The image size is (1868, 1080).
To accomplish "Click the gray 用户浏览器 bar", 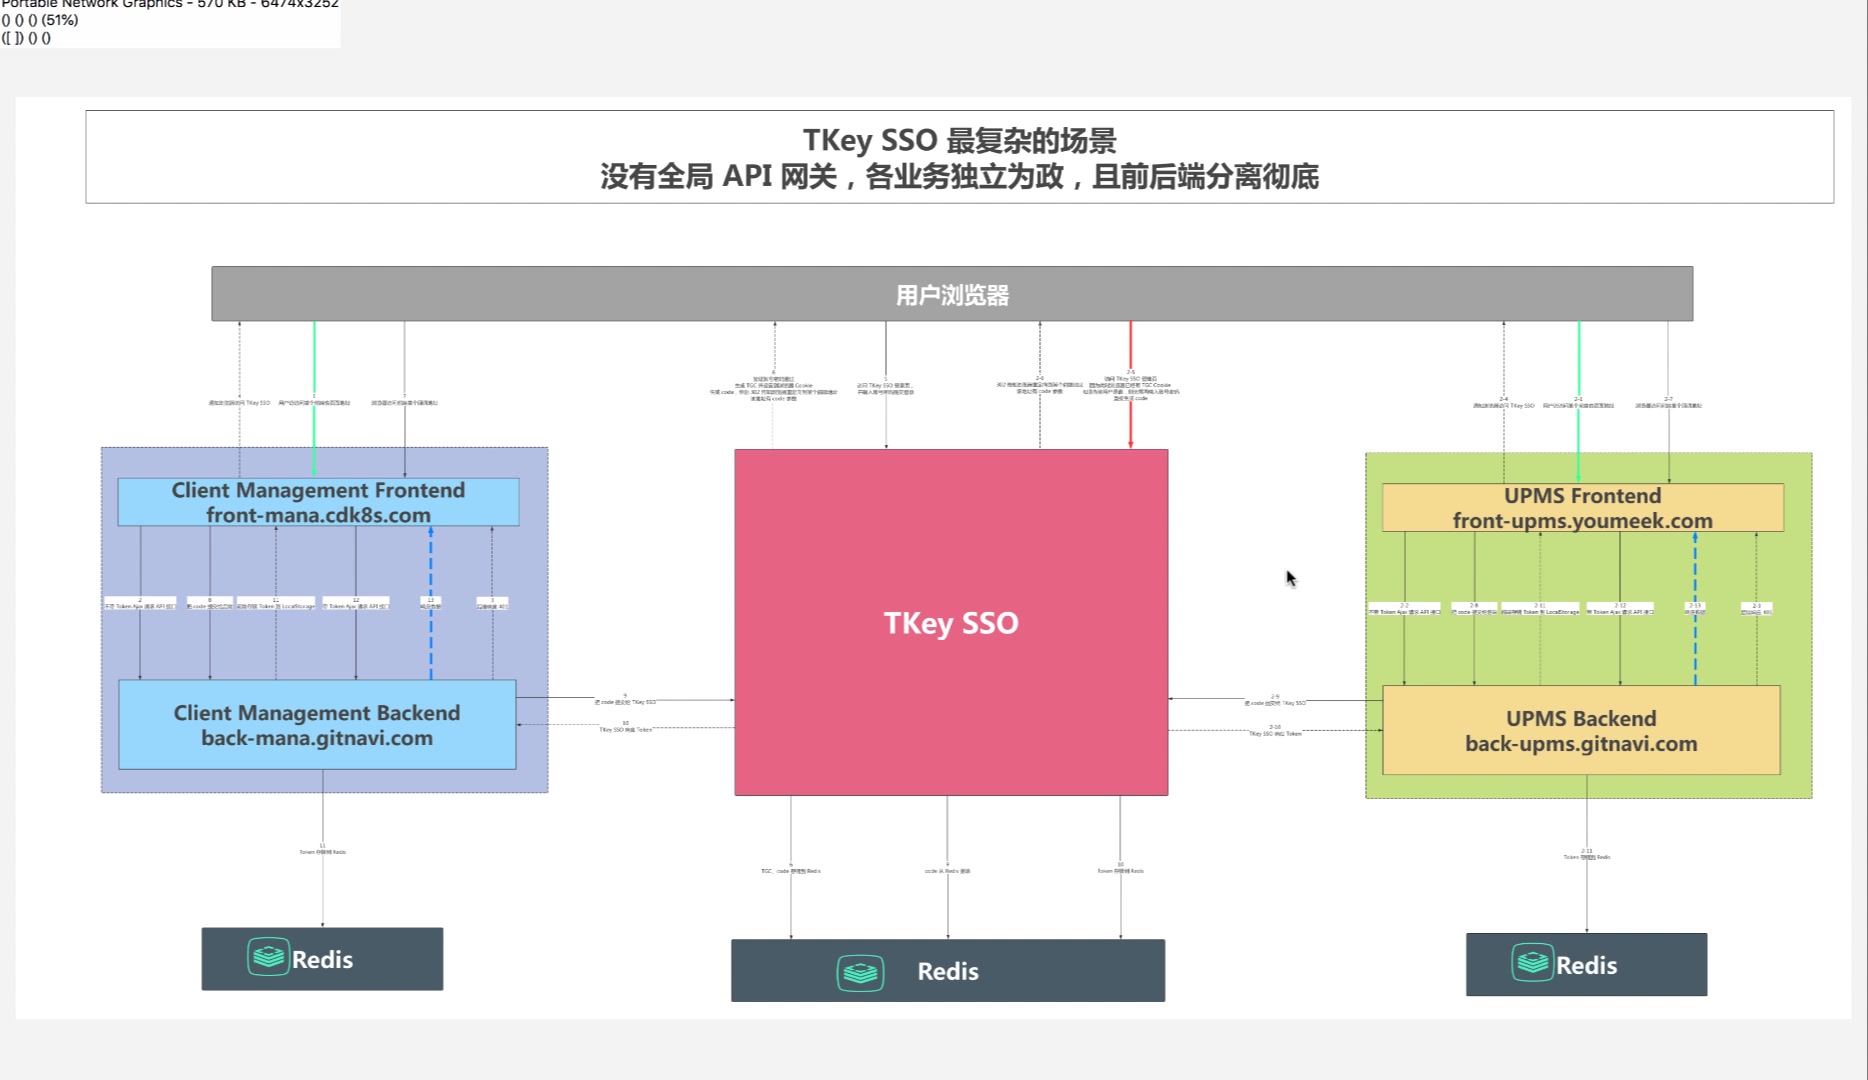I will point(952,294).
